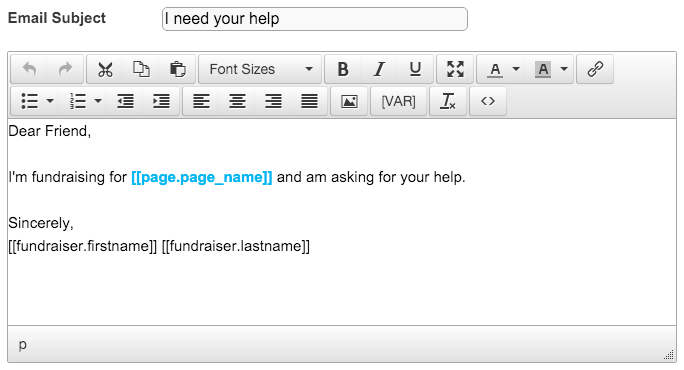Expand the bullet list style arrow
684x370 pixels.
click(x=50, y=101)
